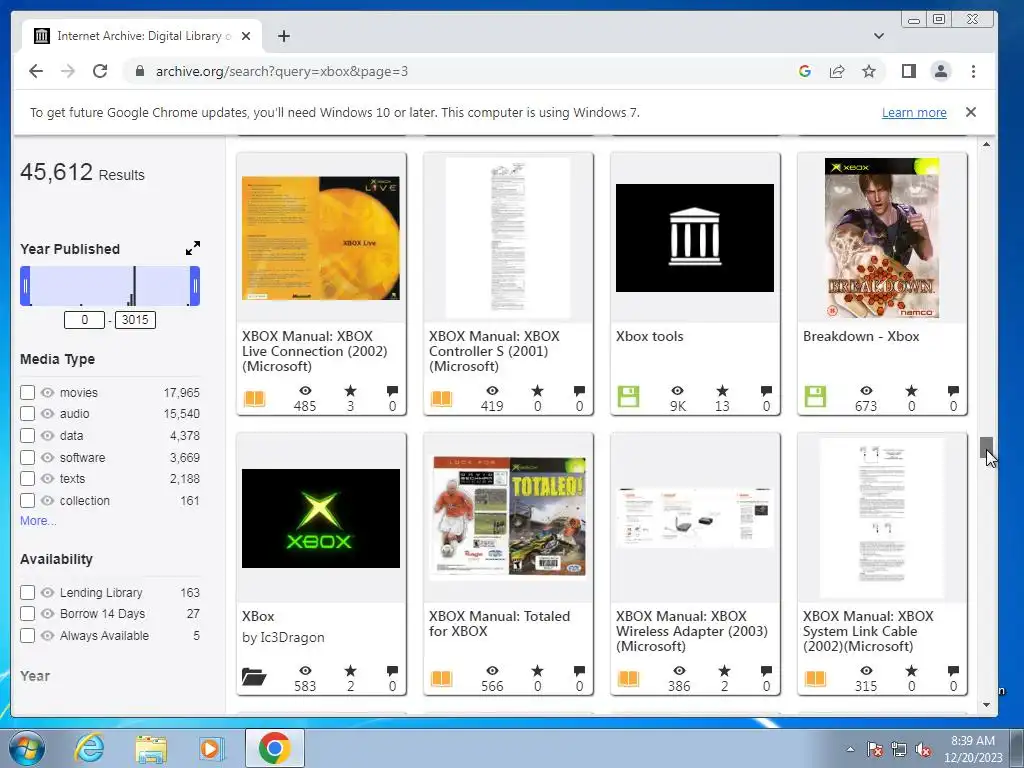The image size is (1024, 768).
Task: Open Windows Start menu
Action: 27,748
